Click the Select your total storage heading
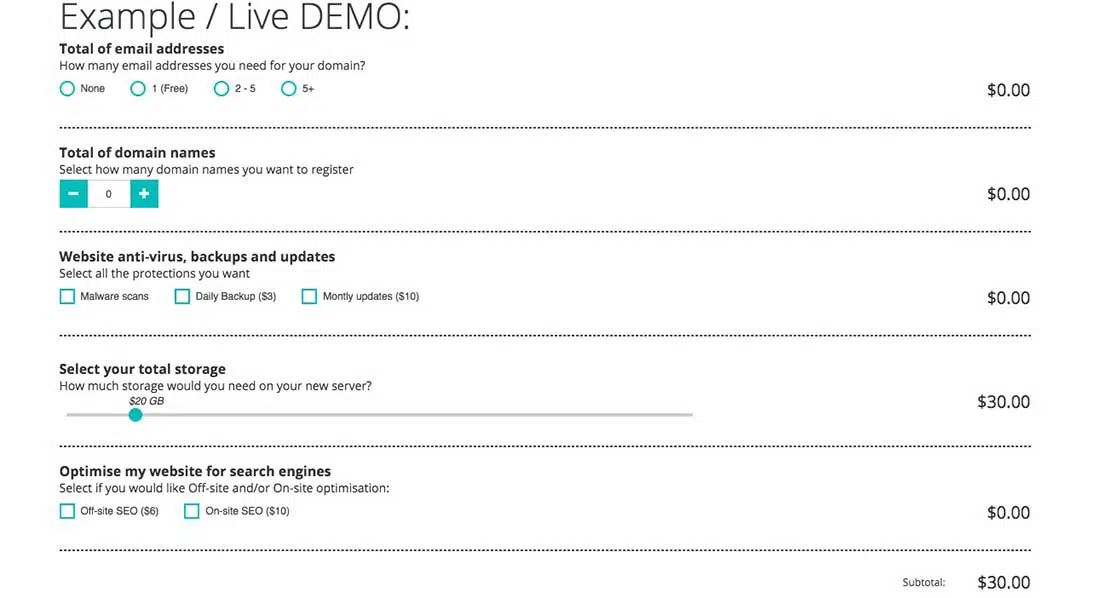Screen dimensions: 1100x598 [142, 369]
